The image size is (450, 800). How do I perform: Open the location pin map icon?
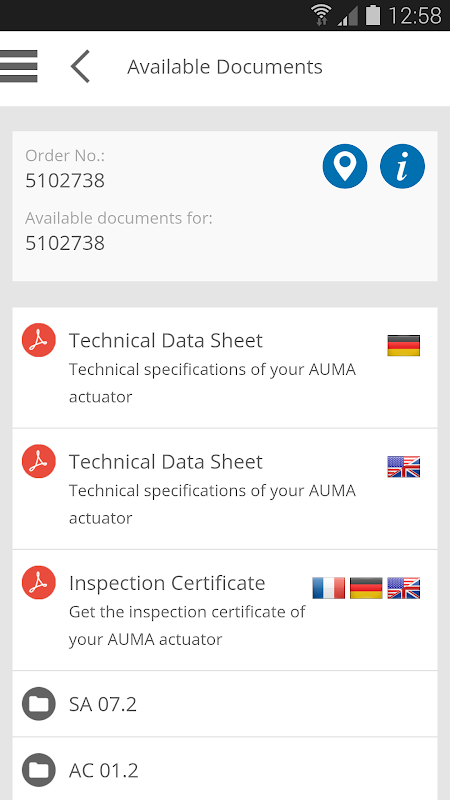(x=345, y=166)
